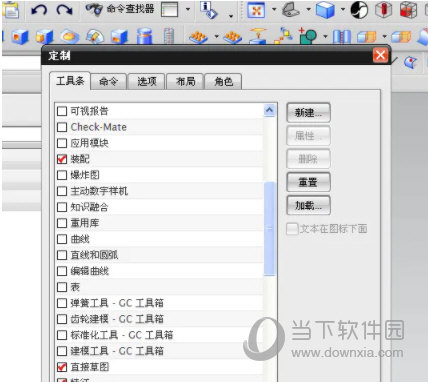Click the orange ellipse on blue block icon

(69, 36)
